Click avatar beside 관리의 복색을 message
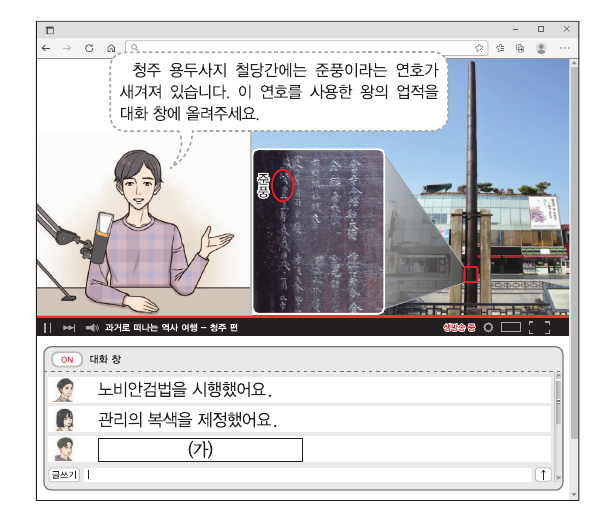 64,420
